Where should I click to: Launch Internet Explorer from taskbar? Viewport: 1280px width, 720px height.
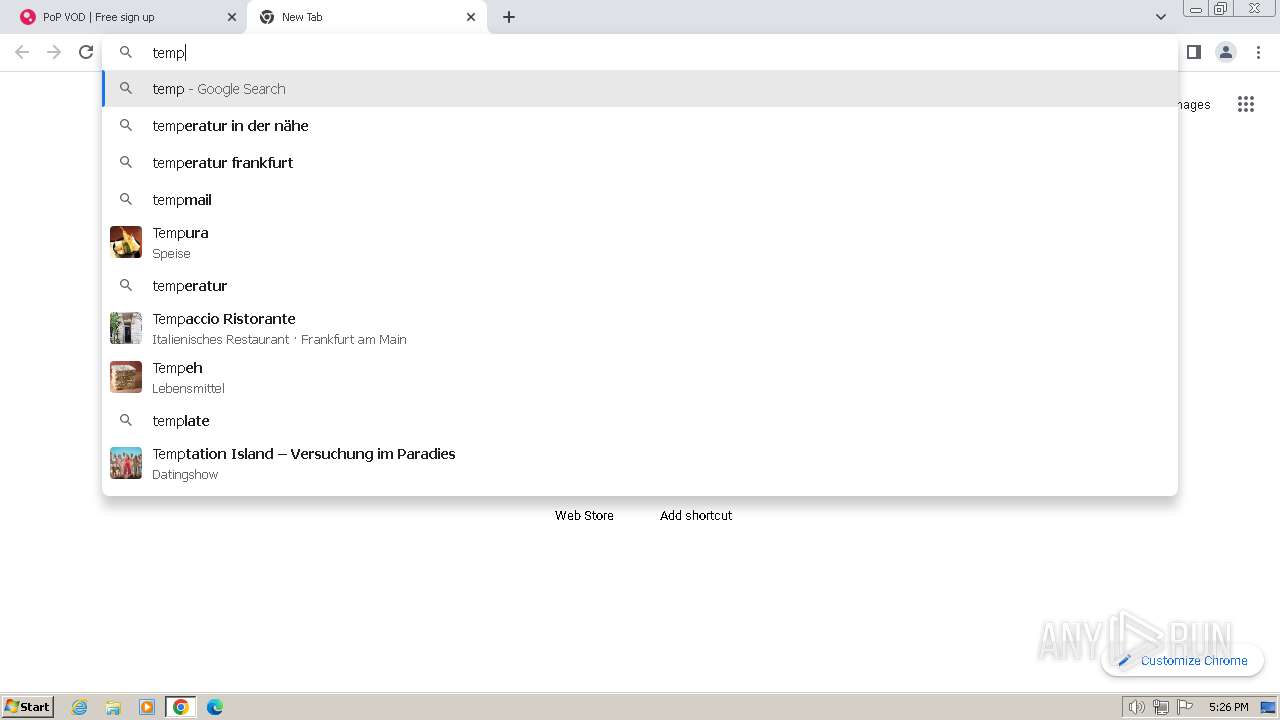click(x=80, y=707)
